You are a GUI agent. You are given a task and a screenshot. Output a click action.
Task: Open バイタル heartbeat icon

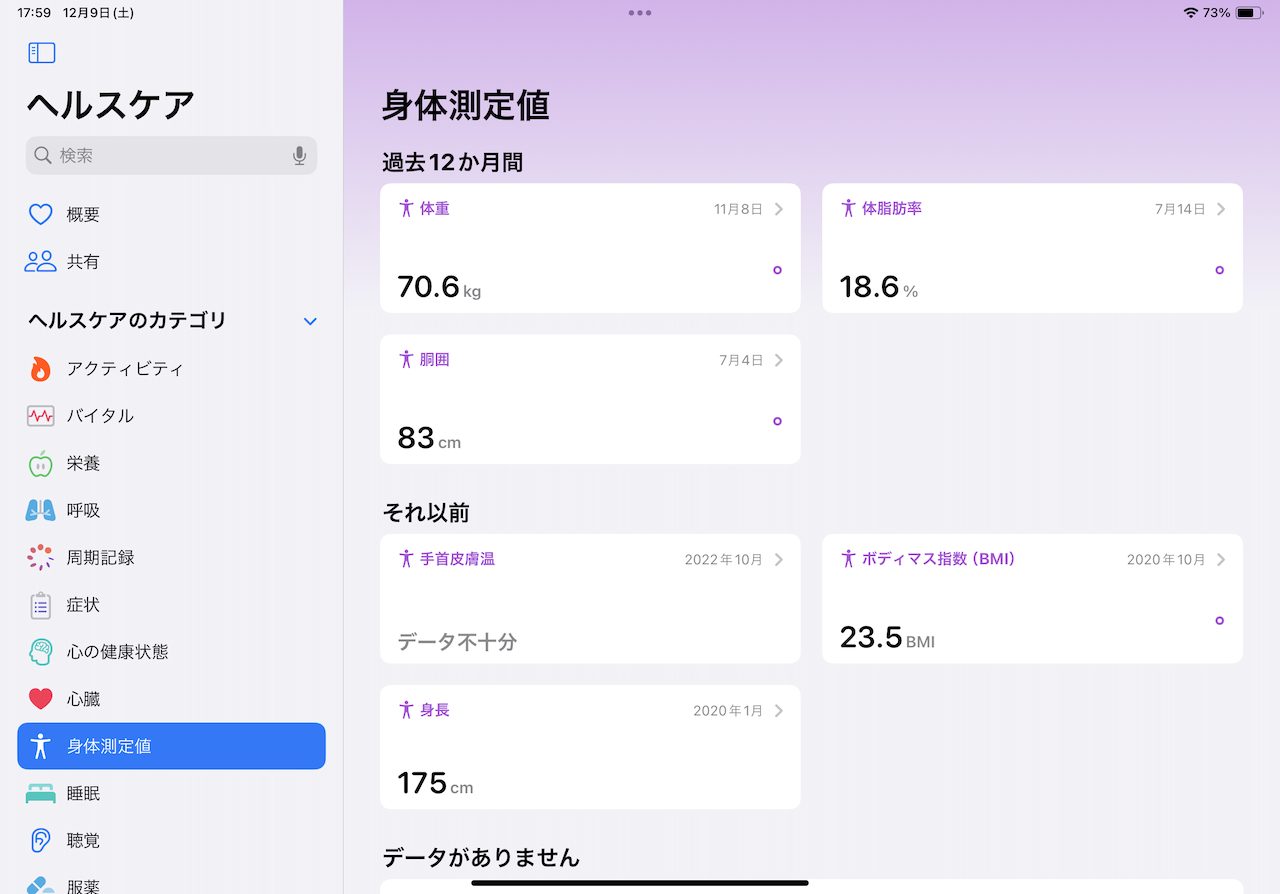(x=40, y=416)
